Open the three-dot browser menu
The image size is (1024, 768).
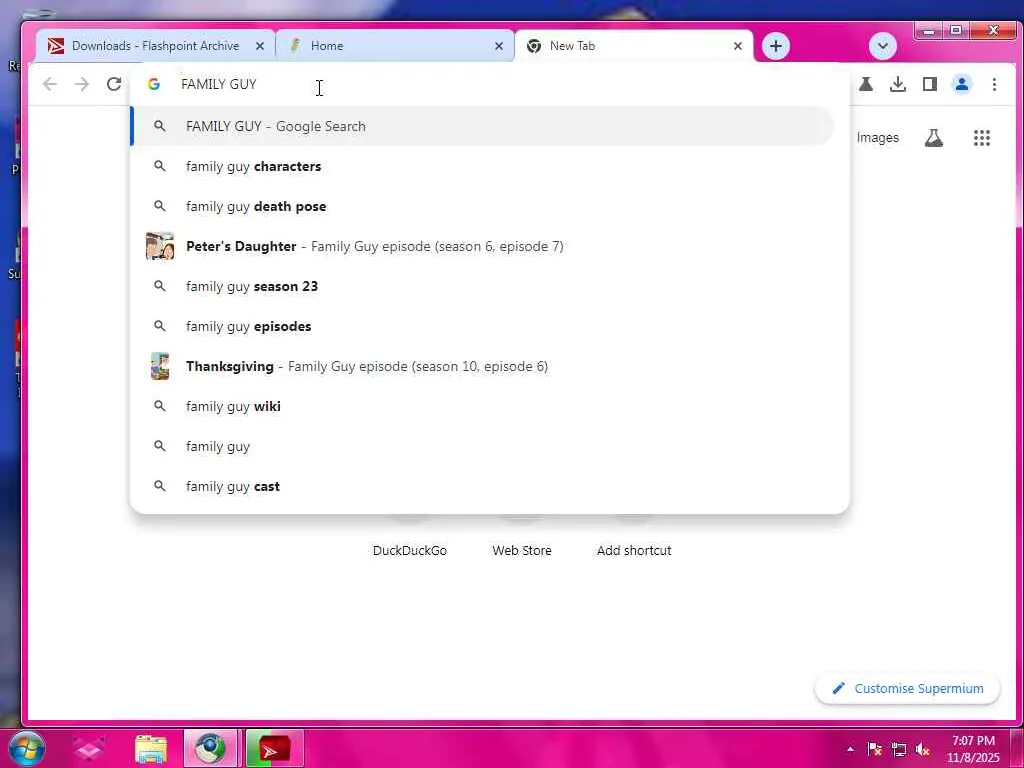(994, 84)
